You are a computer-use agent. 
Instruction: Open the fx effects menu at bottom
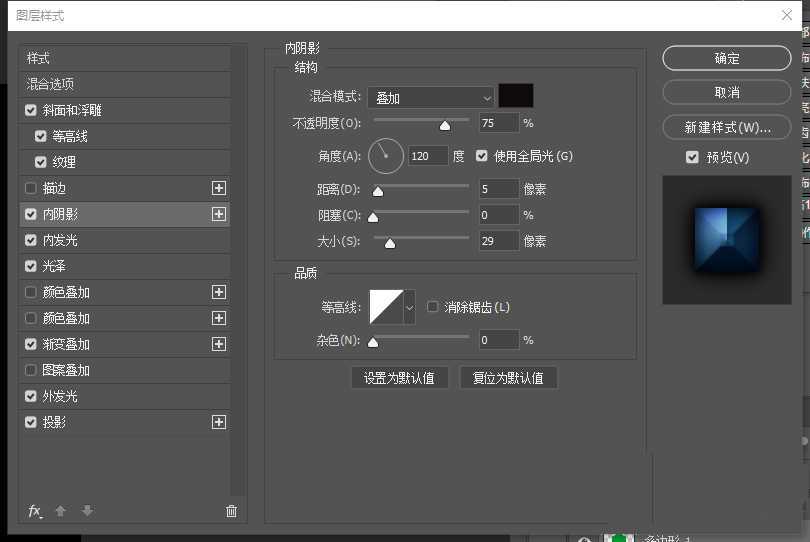[x=35, y=511]
